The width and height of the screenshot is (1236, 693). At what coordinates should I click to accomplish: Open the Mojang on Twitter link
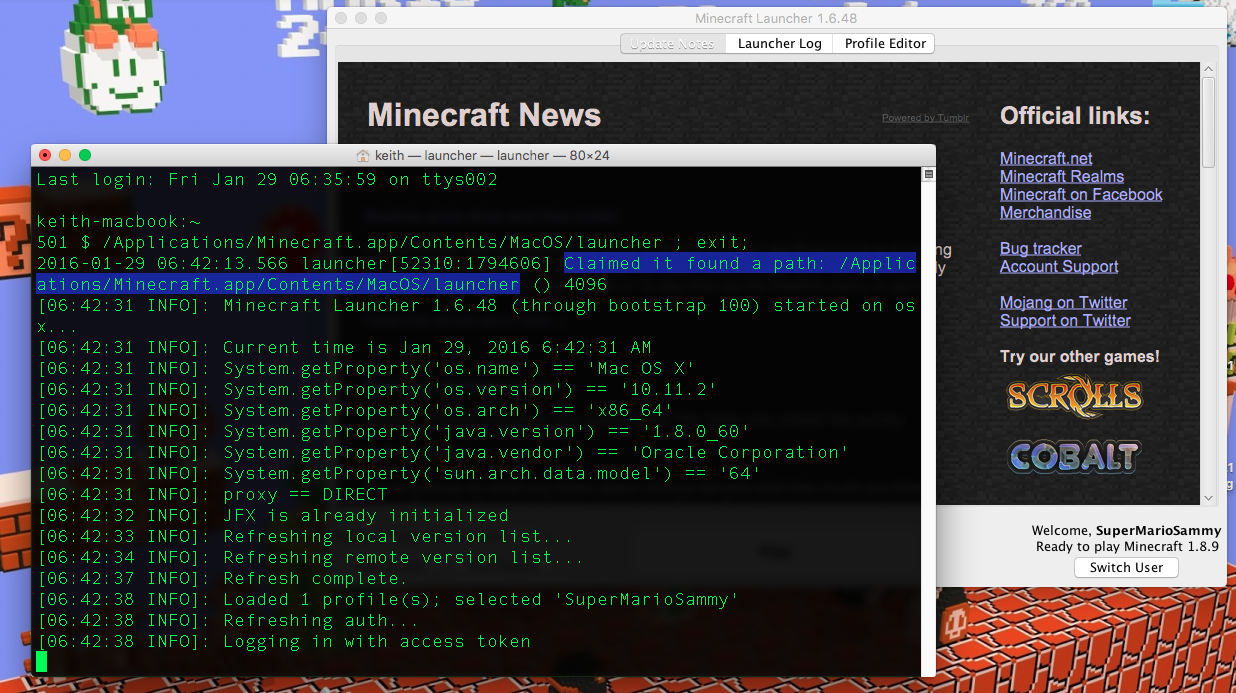coord(1063,302)
